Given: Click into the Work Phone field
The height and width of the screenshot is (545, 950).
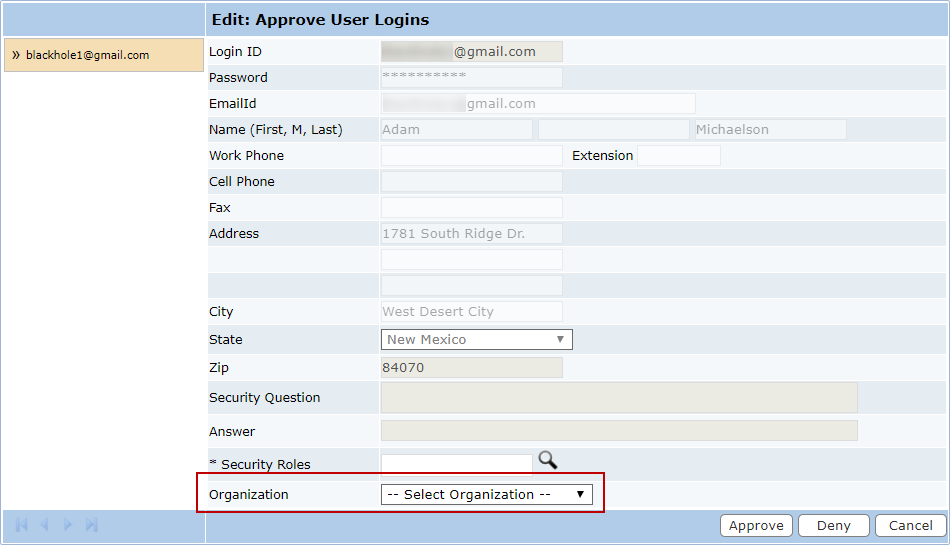Looking at the screenshot, I should point(471,156).
